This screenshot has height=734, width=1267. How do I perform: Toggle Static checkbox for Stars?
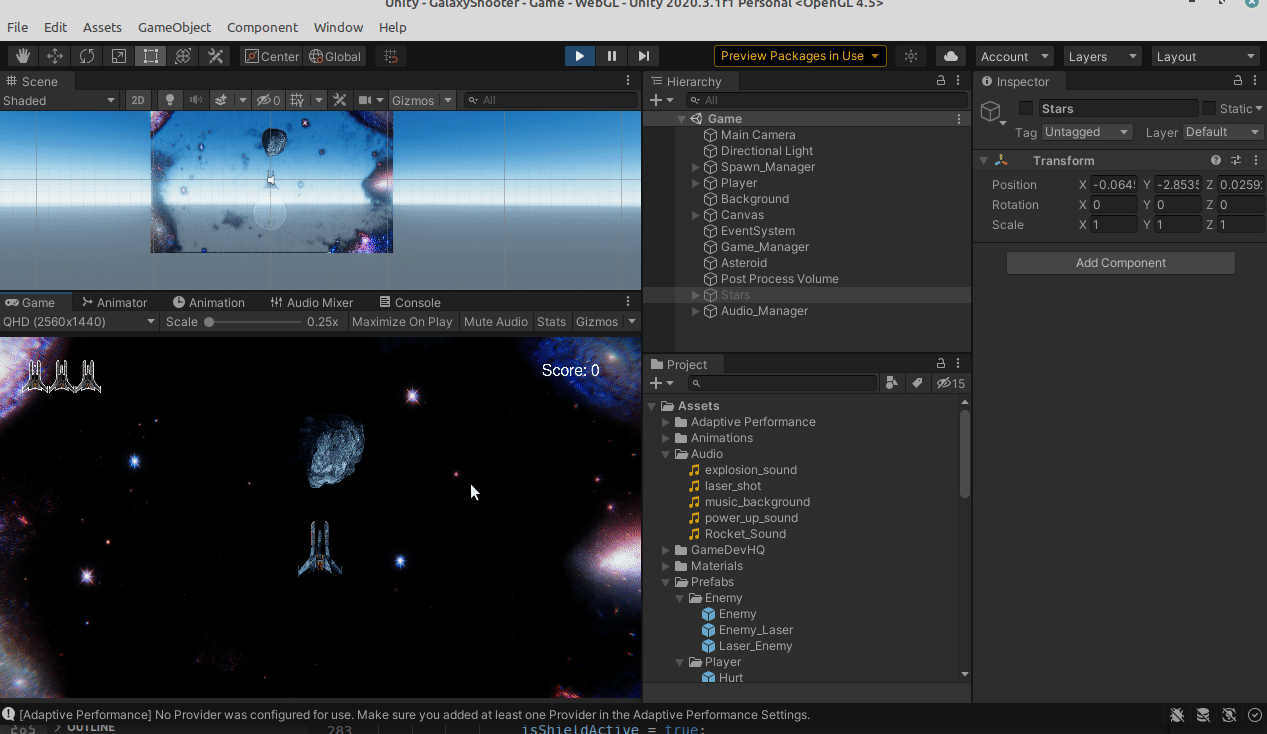click(1209, 108)
